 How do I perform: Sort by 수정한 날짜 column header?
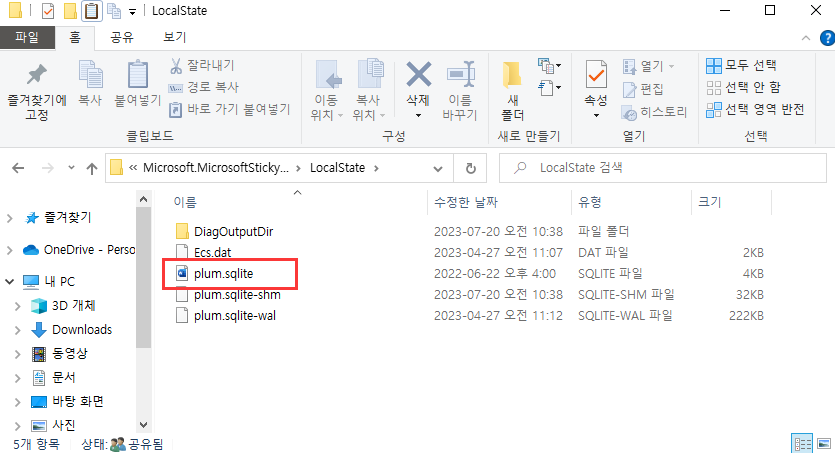pyautogui.click(x=465, y=202)
